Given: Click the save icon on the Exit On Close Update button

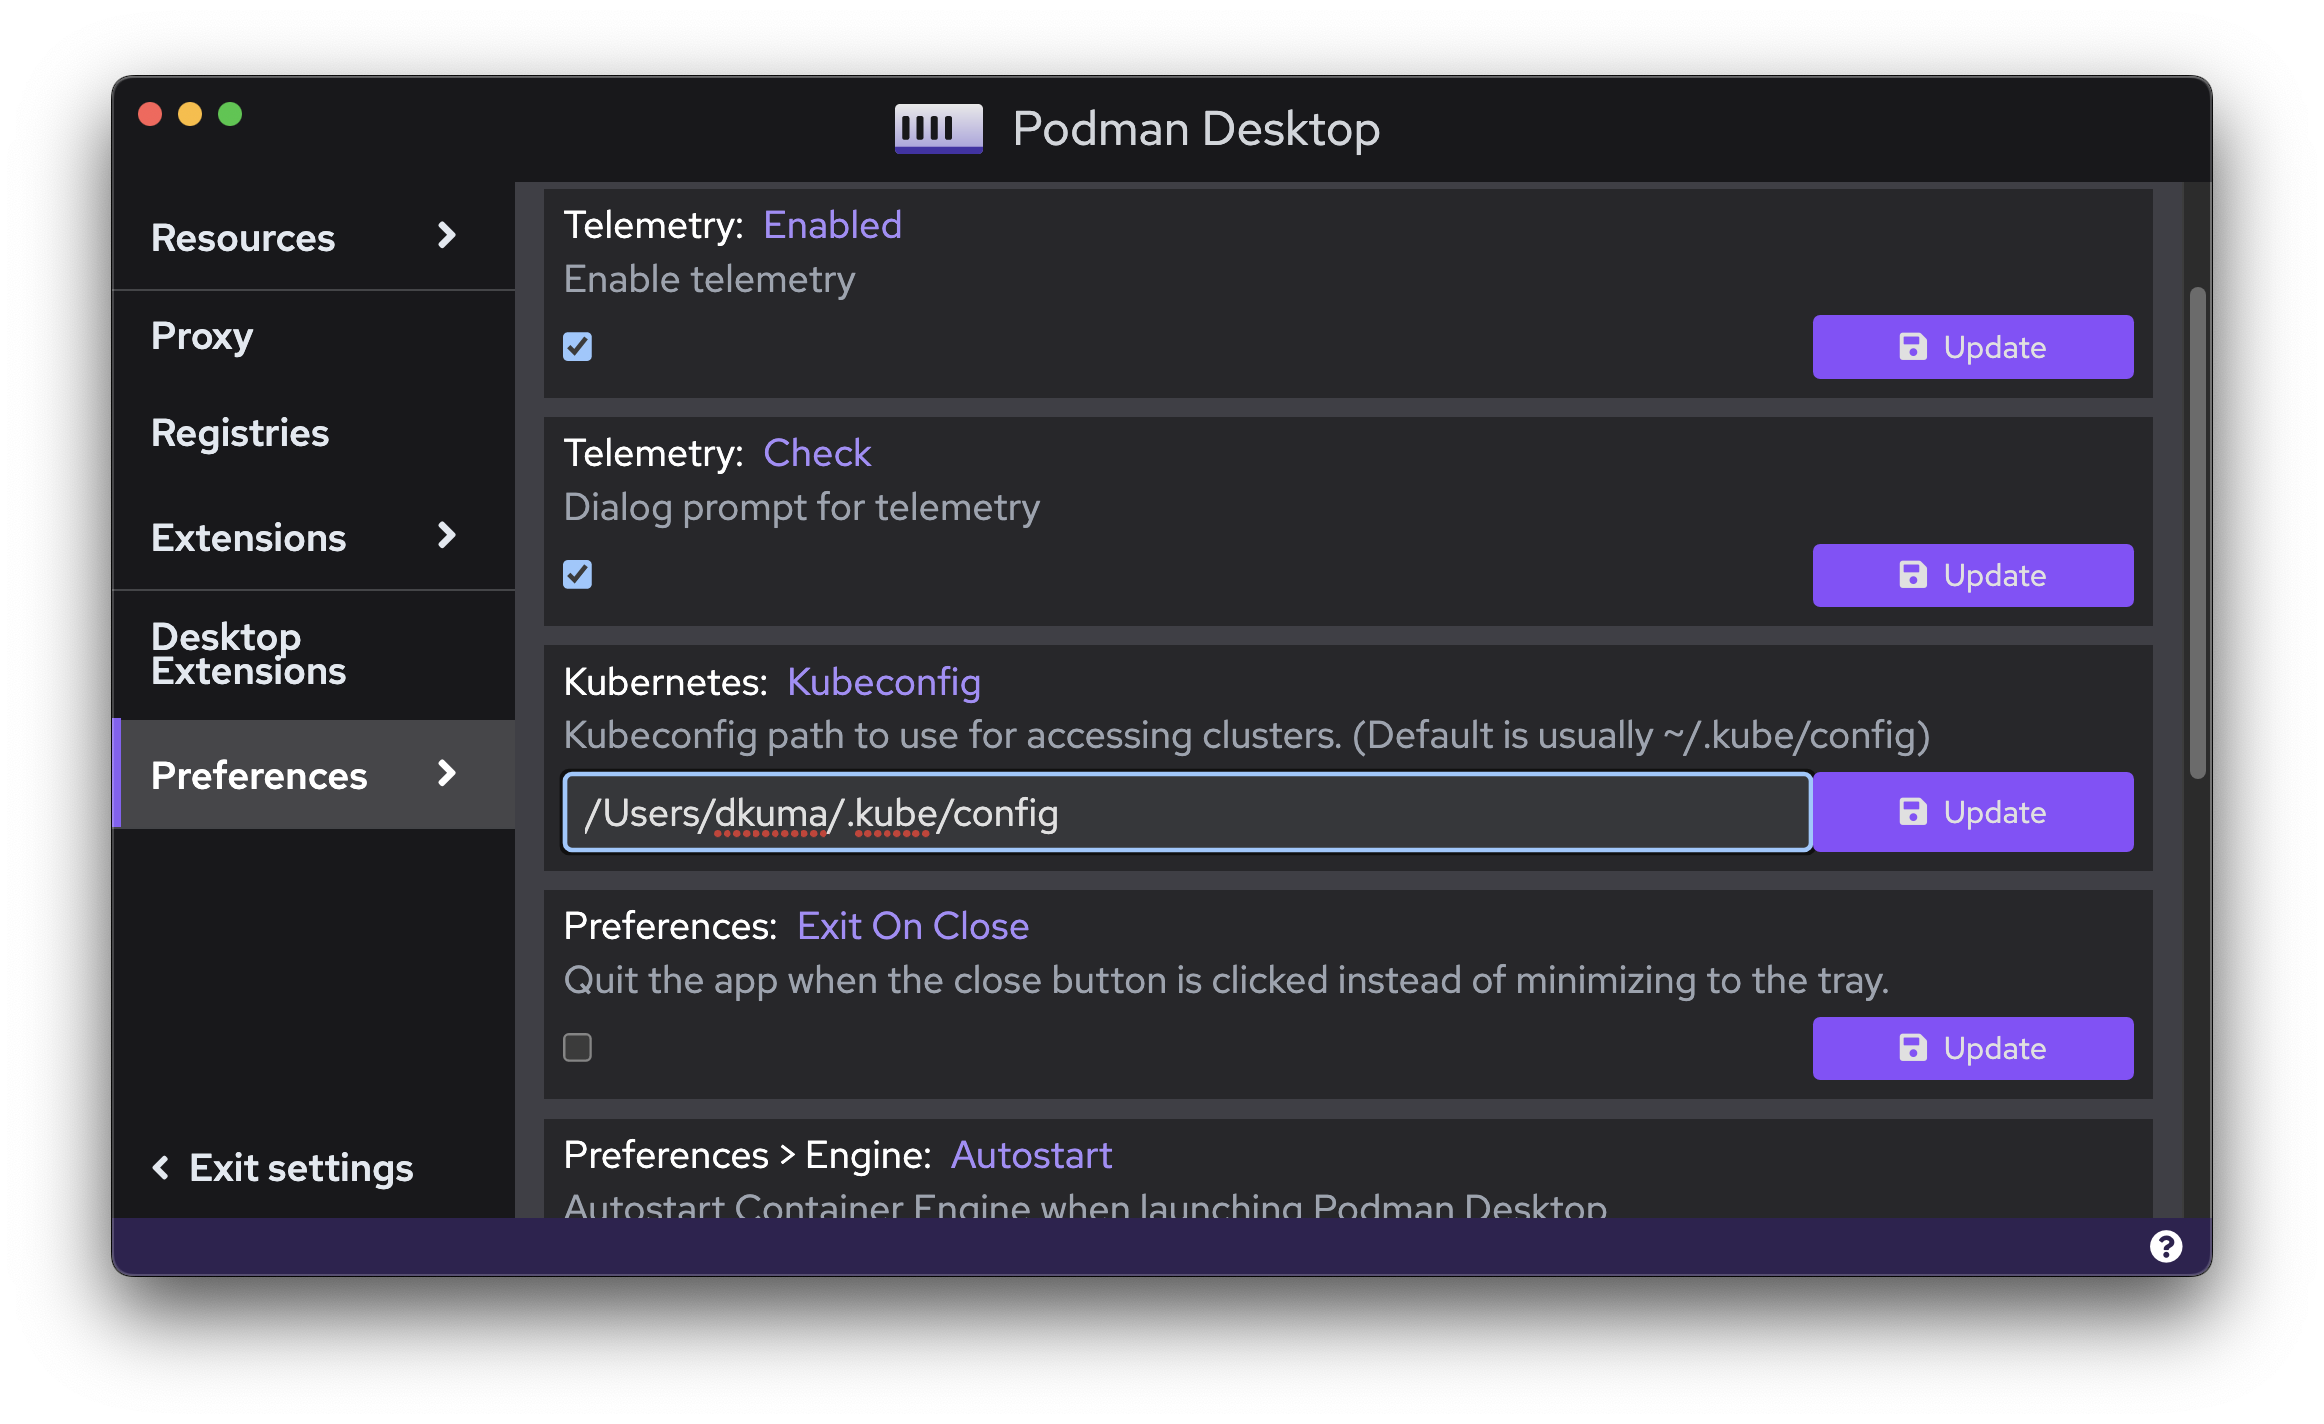Looking at the screenshot, I should coord(1912,1048).
